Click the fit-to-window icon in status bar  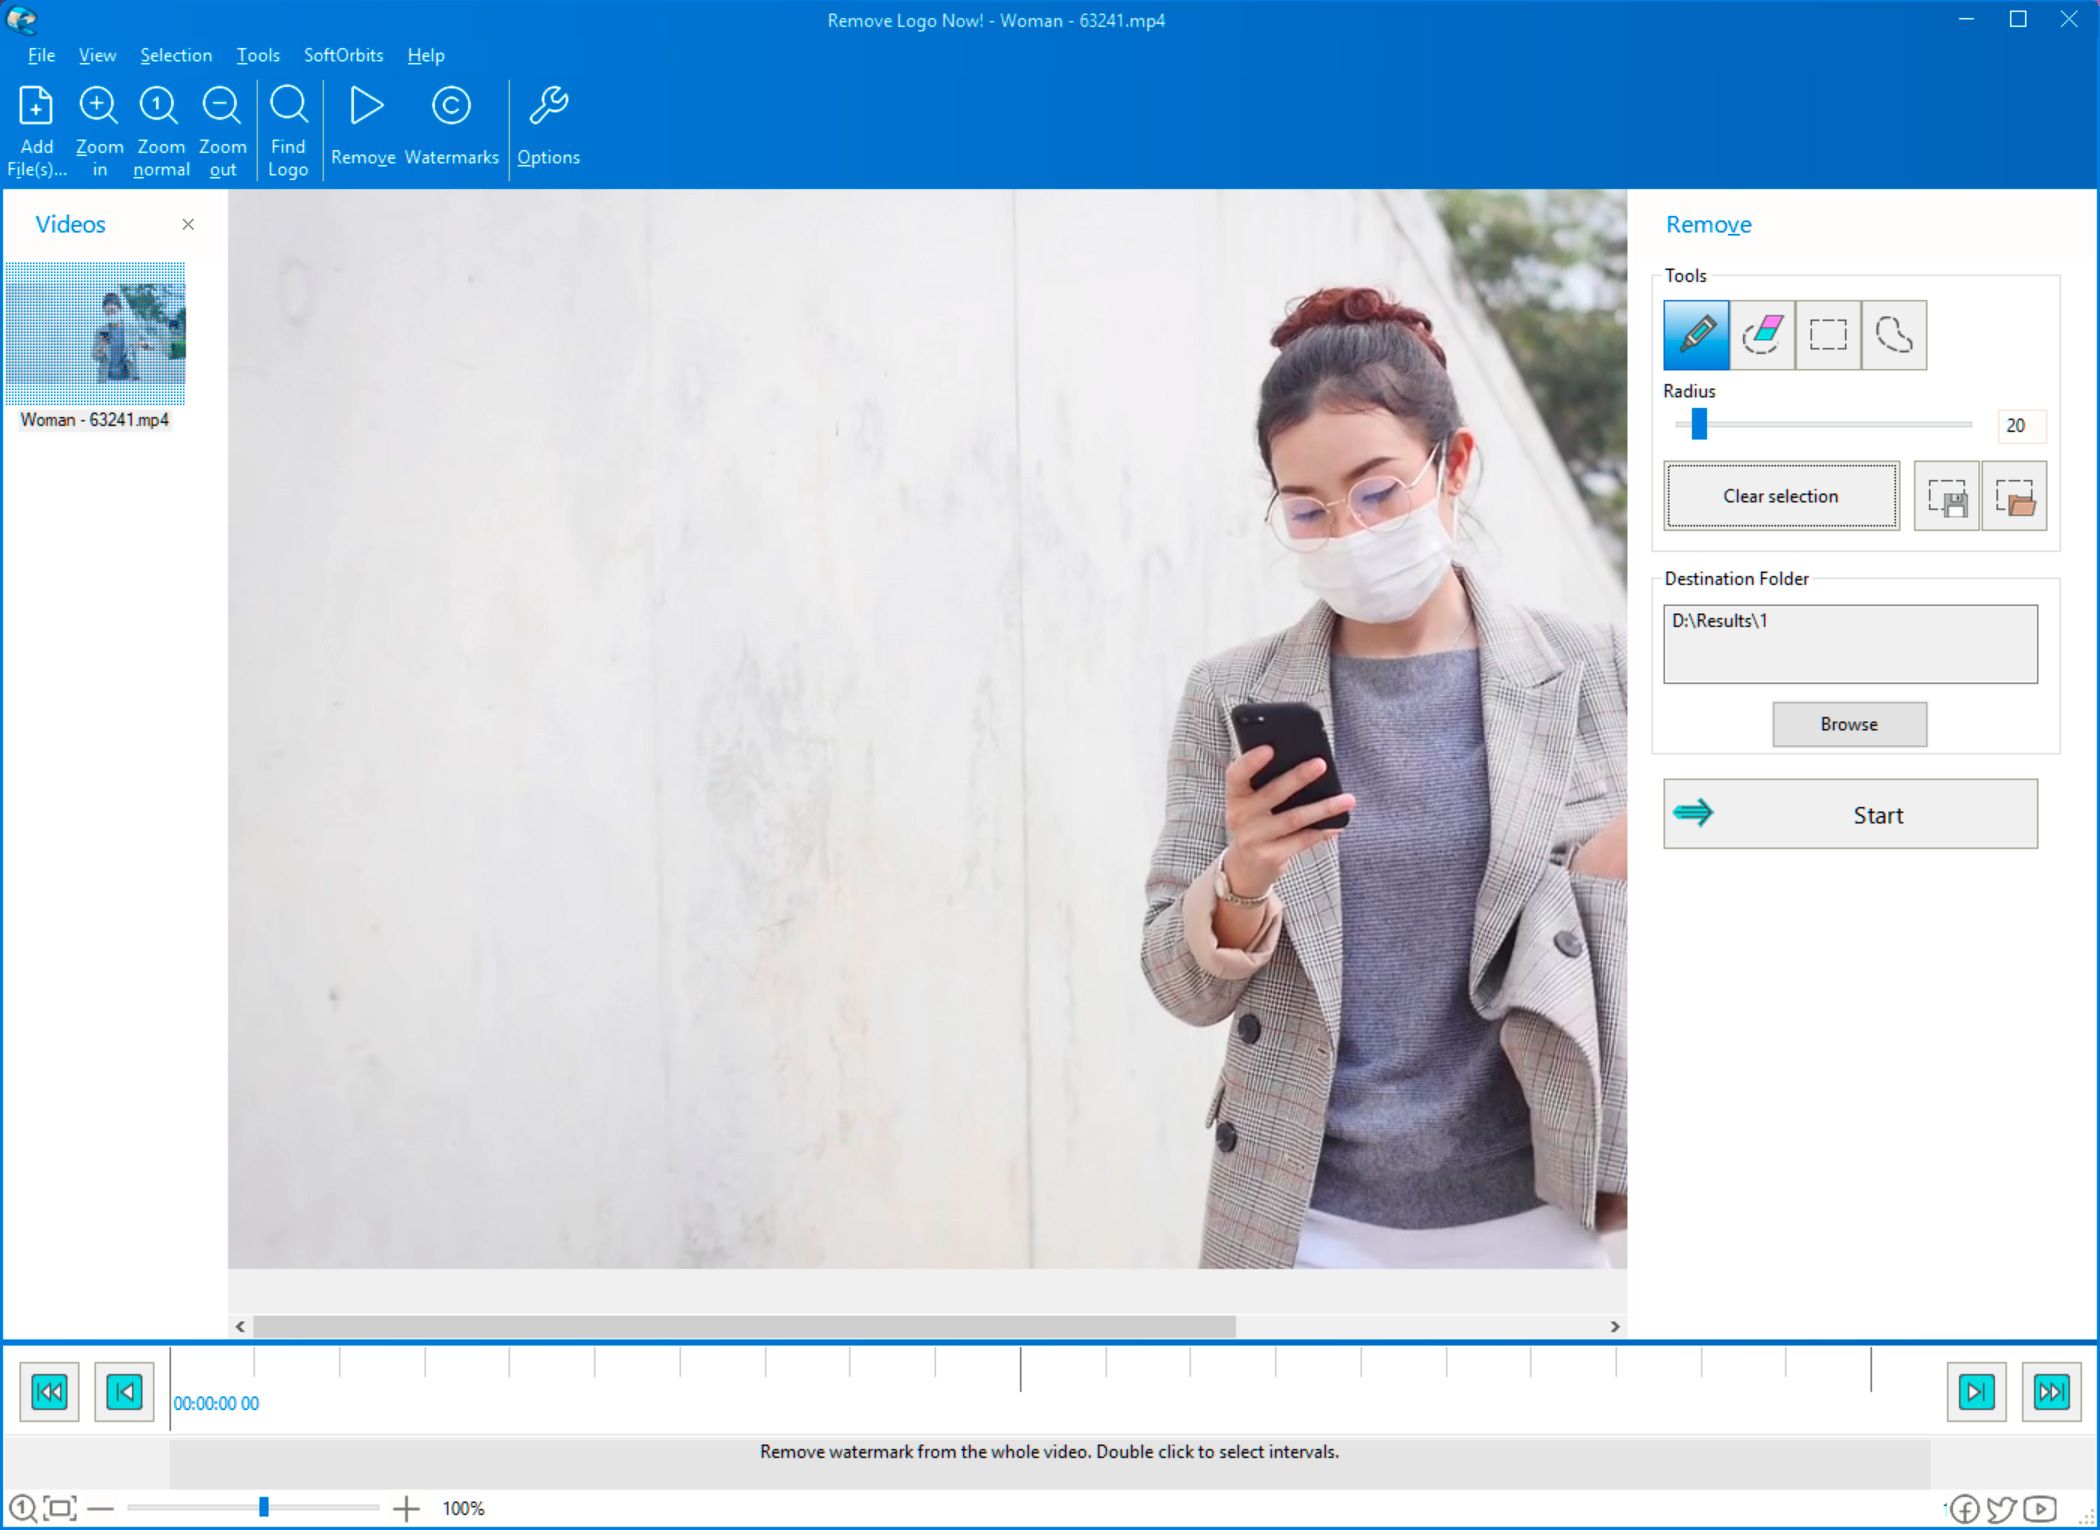[60, 1508]
